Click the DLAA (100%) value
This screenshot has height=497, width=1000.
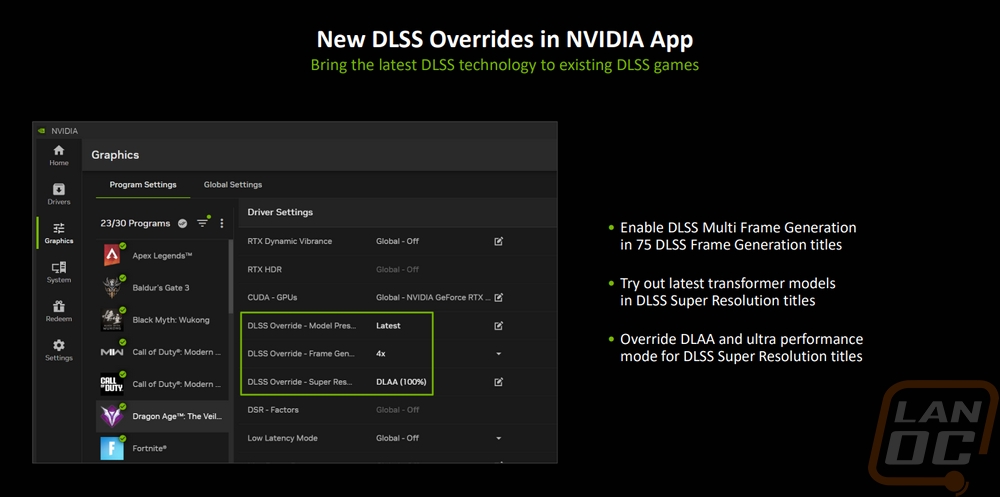tap(401, 382)
